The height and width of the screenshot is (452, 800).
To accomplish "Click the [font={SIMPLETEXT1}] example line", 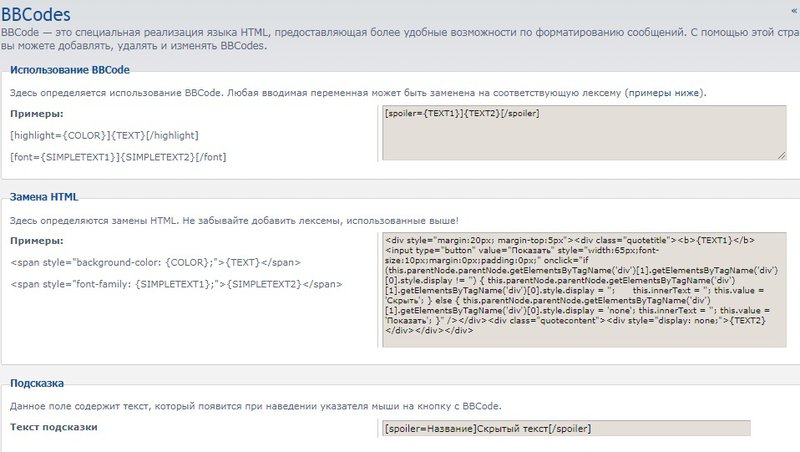I will 117,157.
